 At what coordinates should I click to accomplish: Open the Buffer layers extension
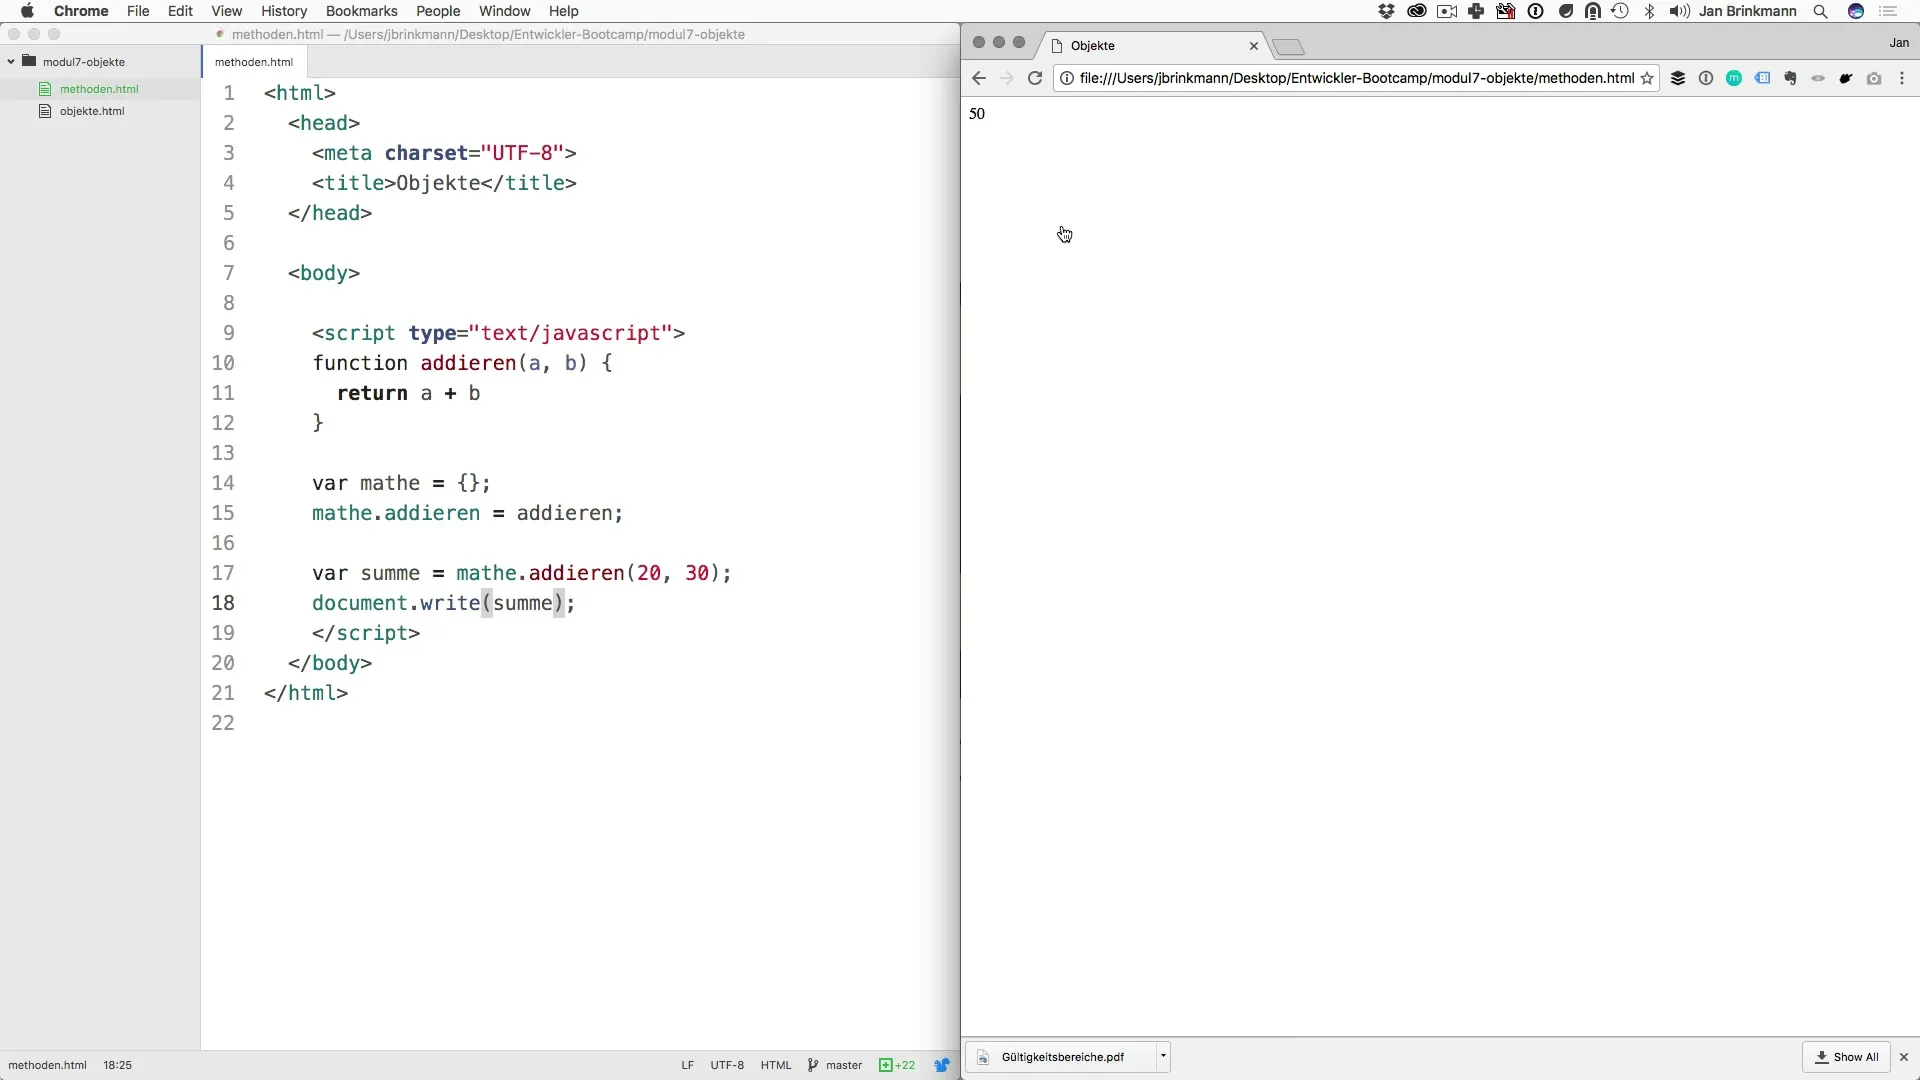(x=1678, y=78)
